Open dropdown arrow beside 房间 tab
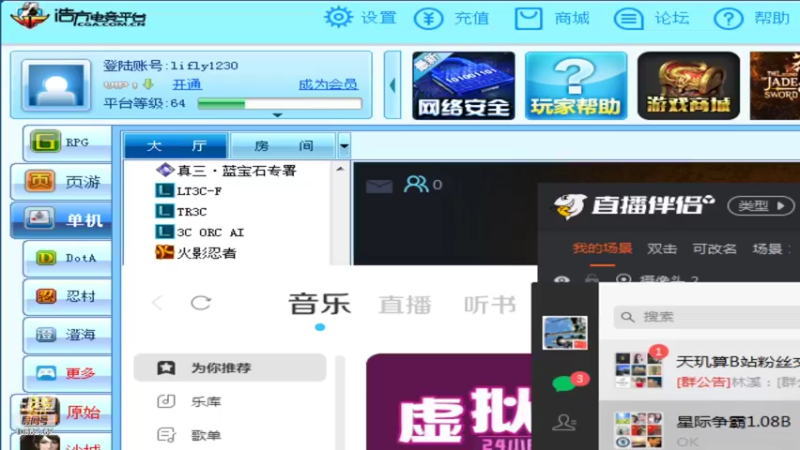This screenshot has width=800, height=450. [344, 146]
